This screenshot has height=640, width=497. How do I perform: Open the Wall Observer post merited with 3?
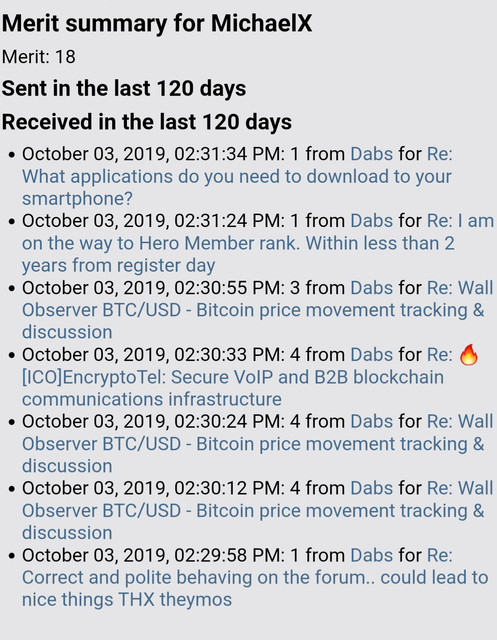click(x=258, y=310)
